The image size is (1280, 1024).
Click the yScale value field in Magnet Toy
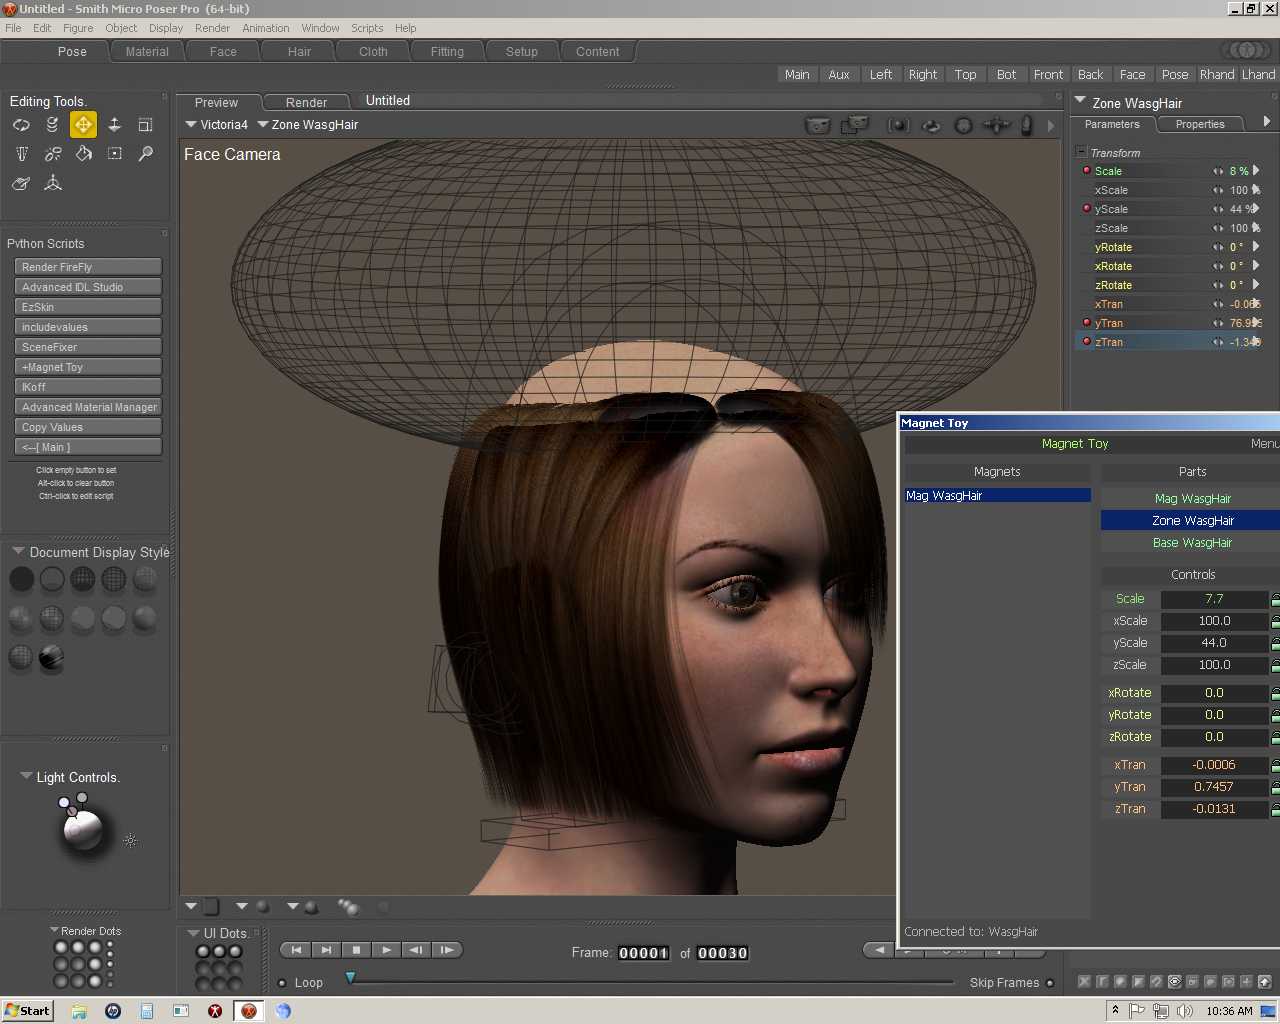[1214, 643]
